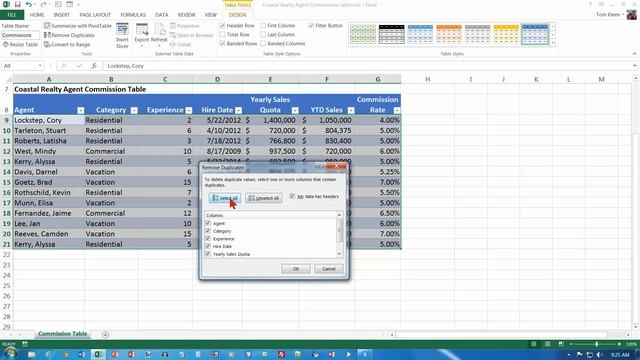This screenshot has width=640, height=360.
Task: Click the Save icon in the quick access toolbar
Action: click(17, 4)
